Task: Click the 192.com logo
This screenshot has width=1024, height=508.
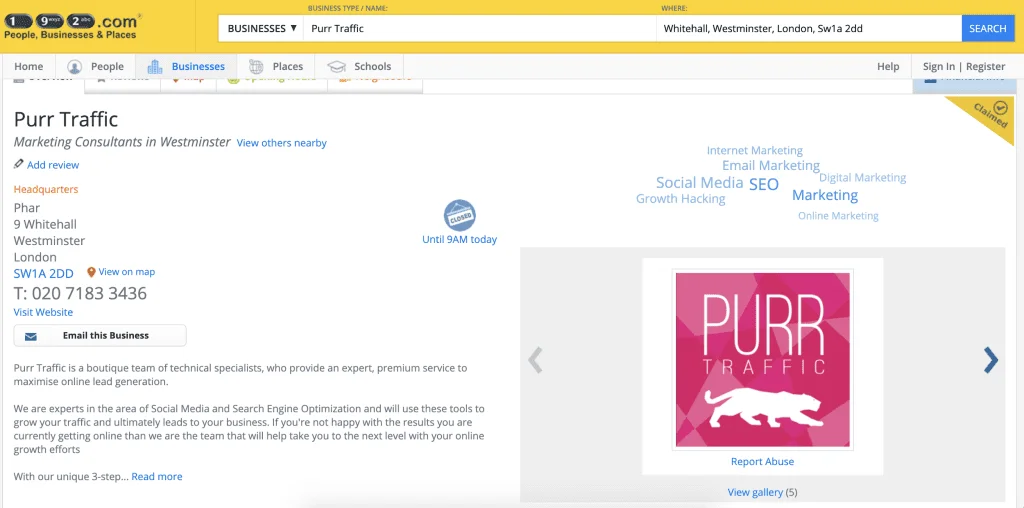Action: [72, 26]
